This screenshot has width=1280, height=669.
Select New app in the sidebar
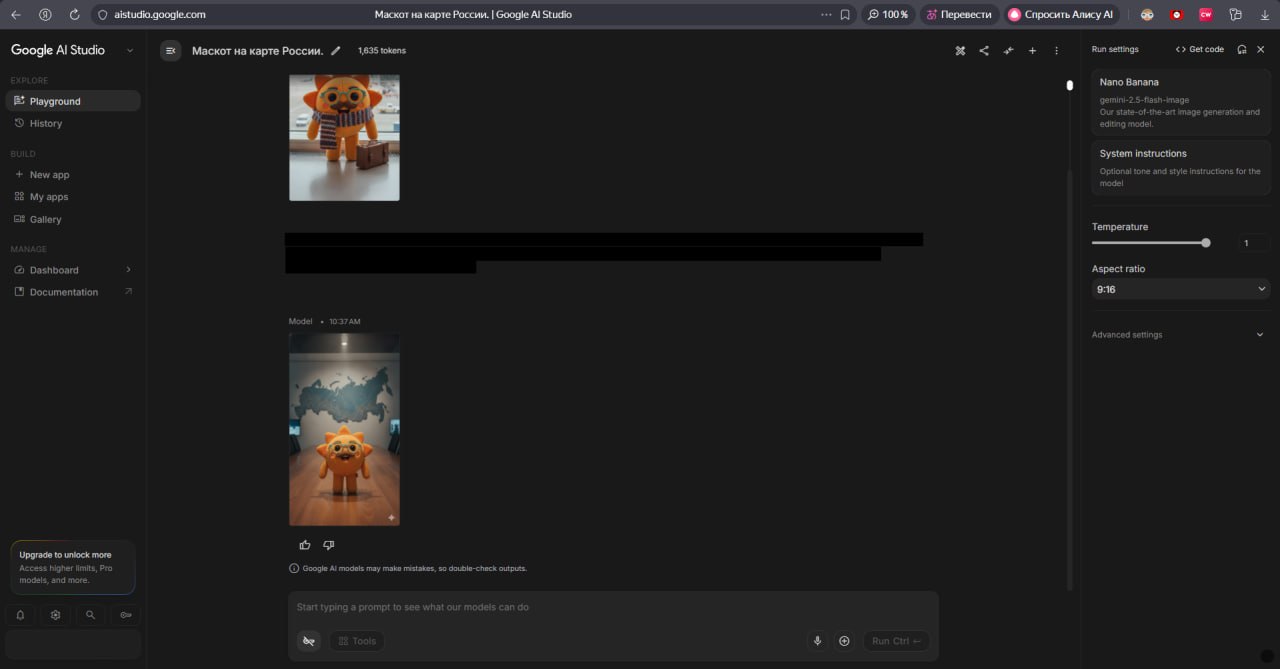coord(72,175)
